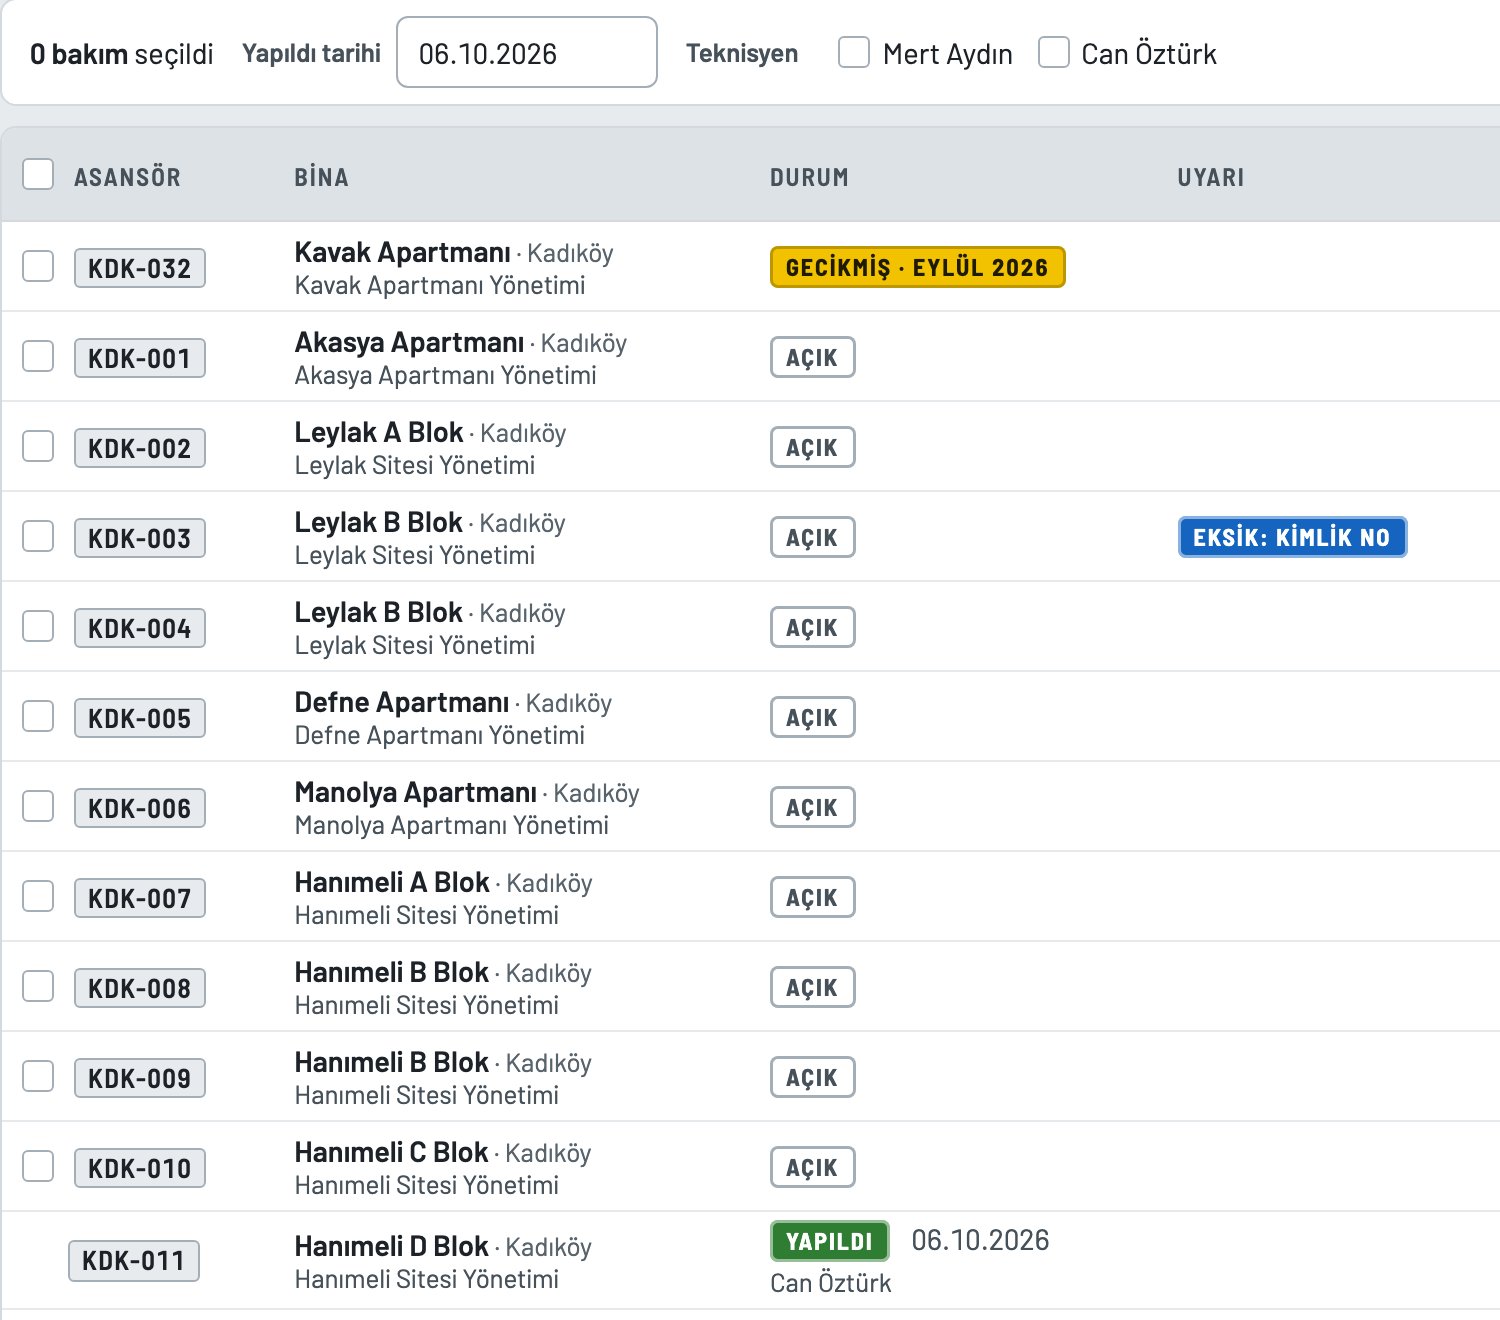Click the YAPILDI status badge for KDK-011

(x=830, y=1241)
